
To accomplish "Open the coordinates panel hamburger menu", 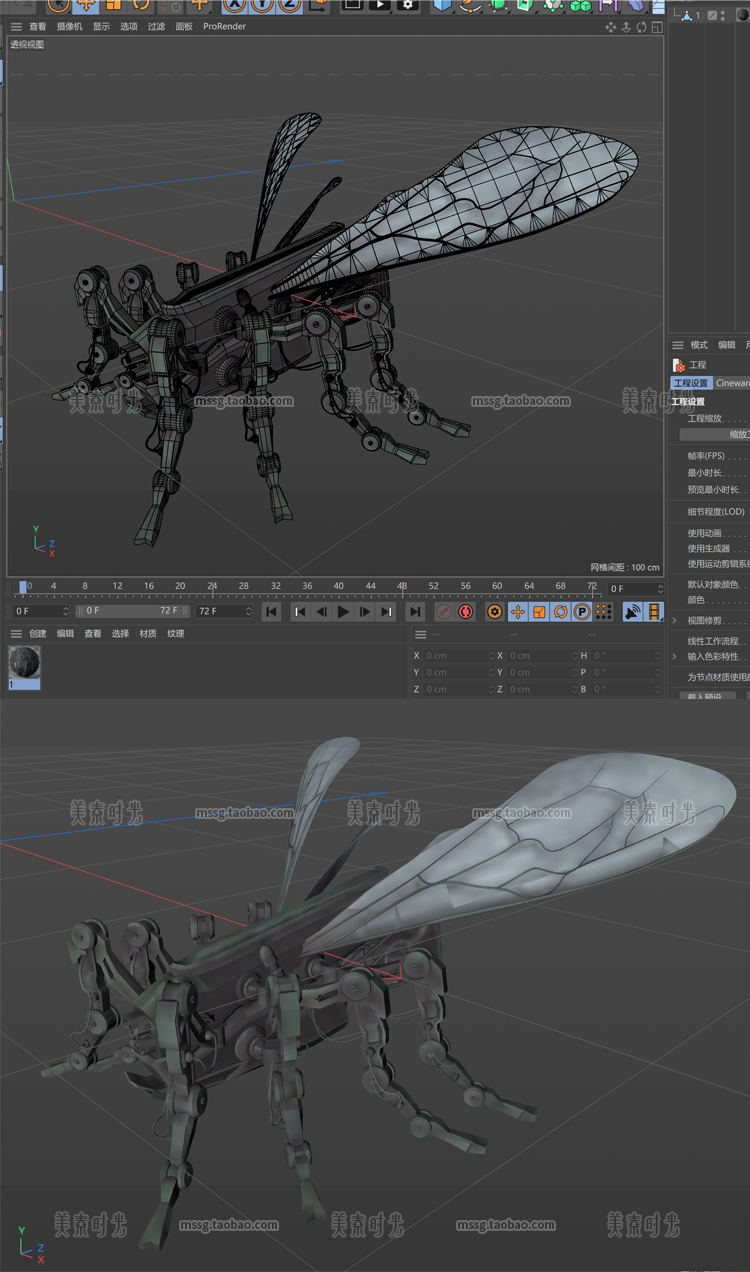I will click(421, 634).
